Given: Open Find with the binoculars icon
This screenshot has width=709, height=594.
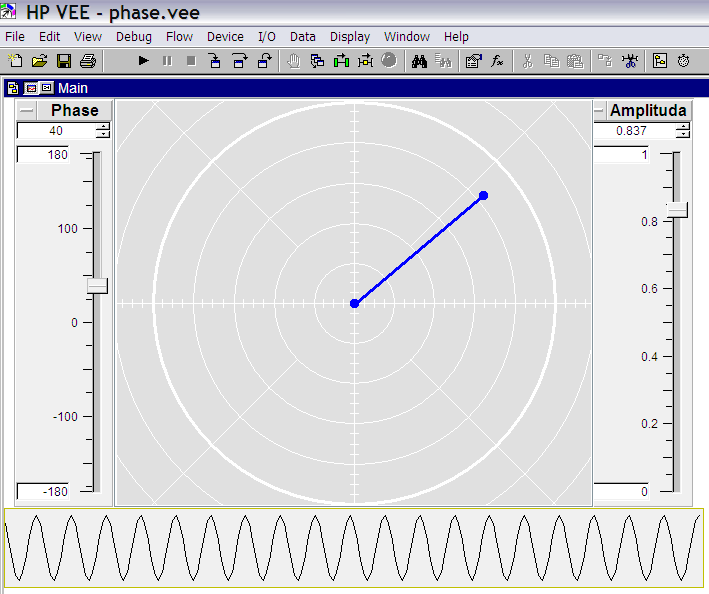Looking at the screenshot, I should (419, 61).
